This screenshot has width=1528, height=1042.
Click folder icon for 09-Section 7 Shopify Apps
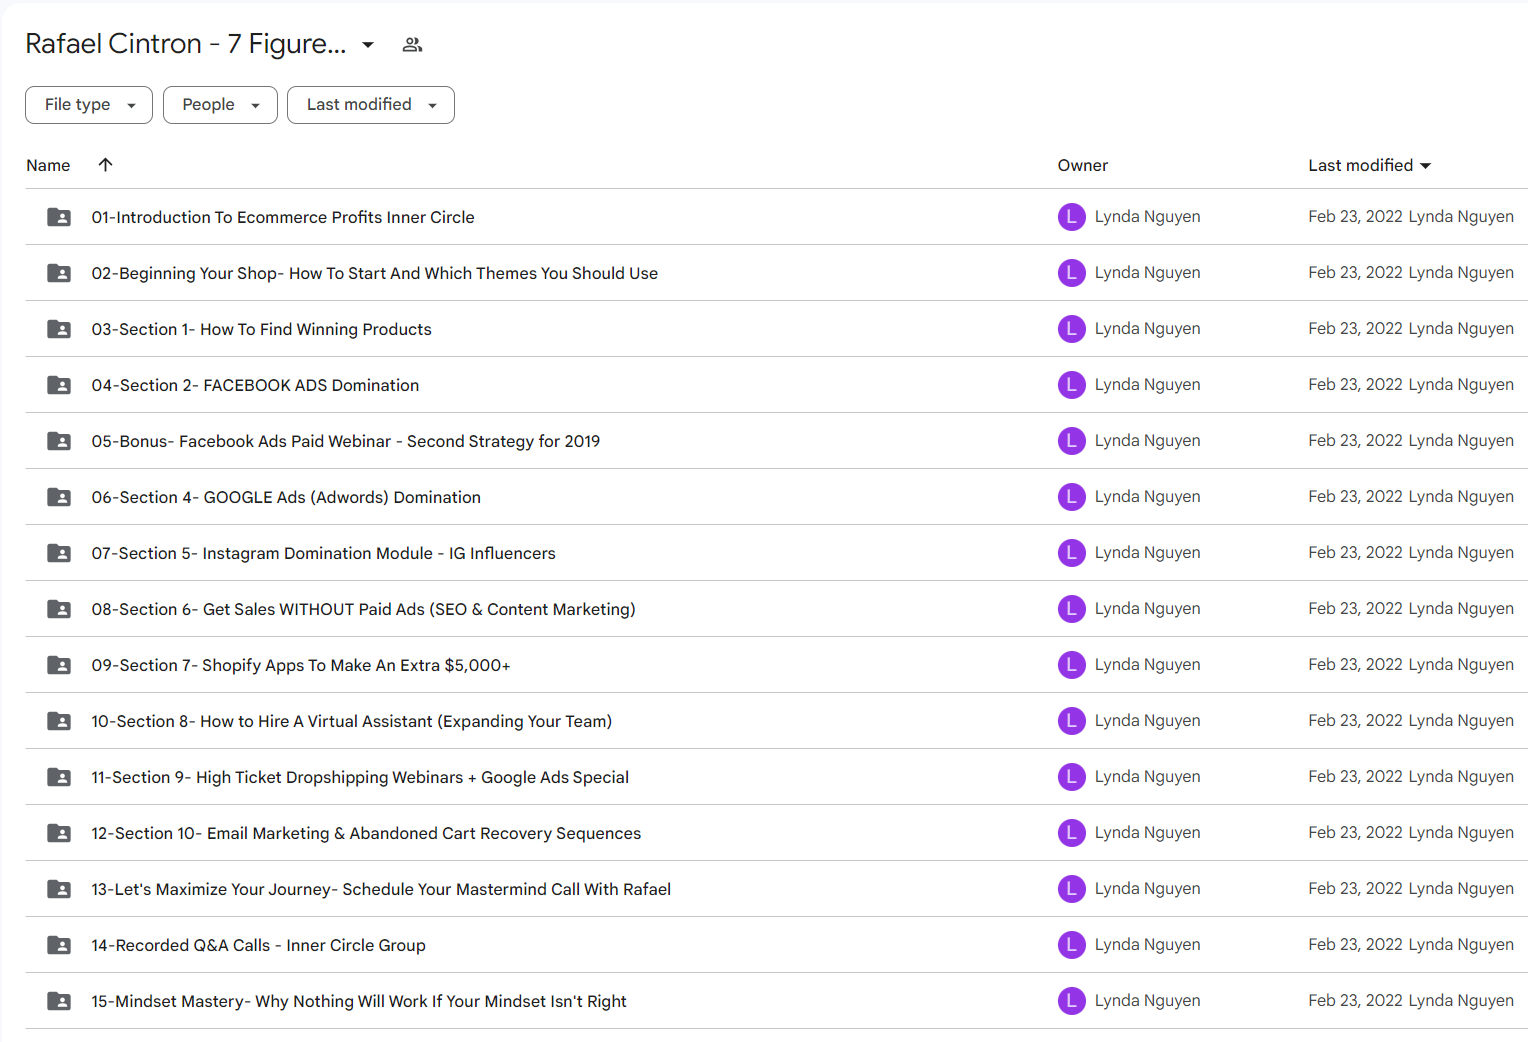click(59, 665)
